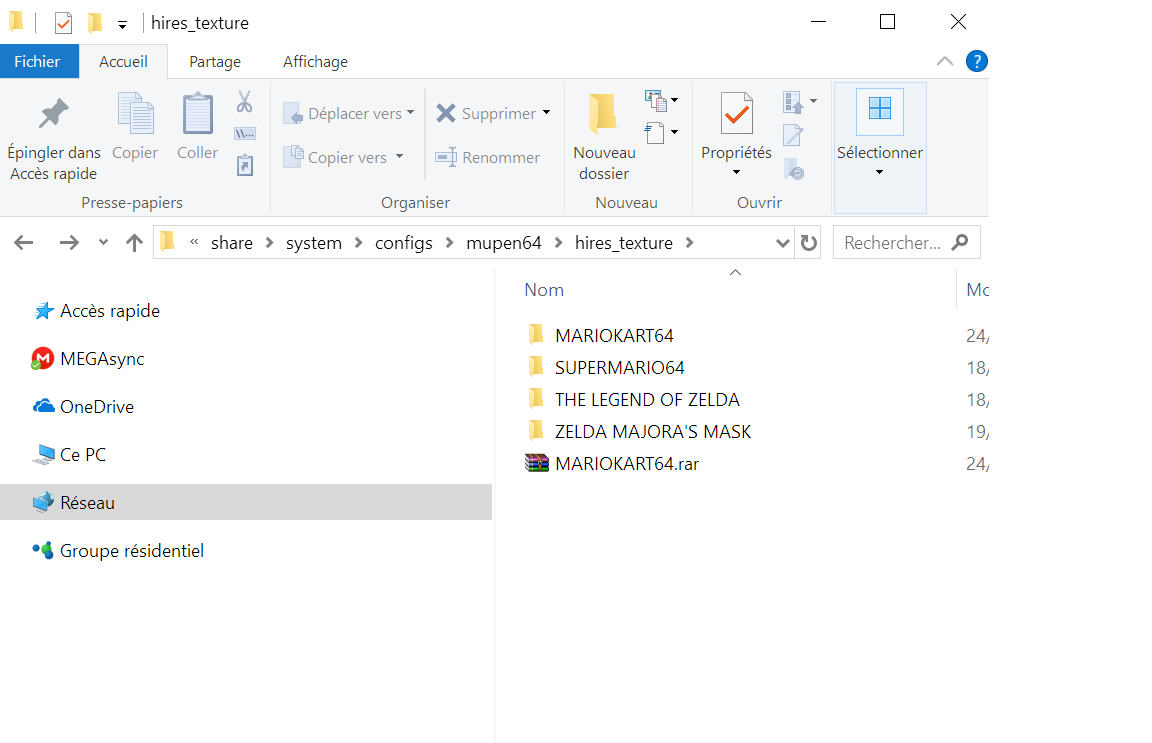1152x743 pixels.
Task: Click the edit pencil icon in Ouvrir group
Action: [x=793, y=135]
